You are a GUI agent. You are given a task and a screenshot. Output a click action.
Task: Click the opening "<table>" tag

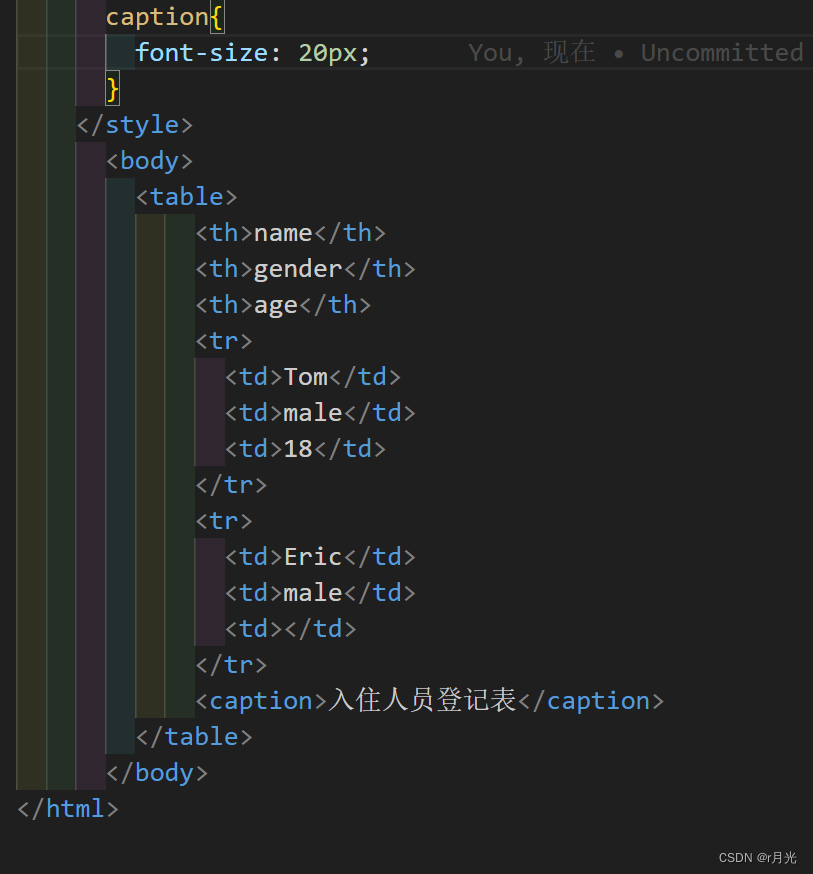coord(186,197)
